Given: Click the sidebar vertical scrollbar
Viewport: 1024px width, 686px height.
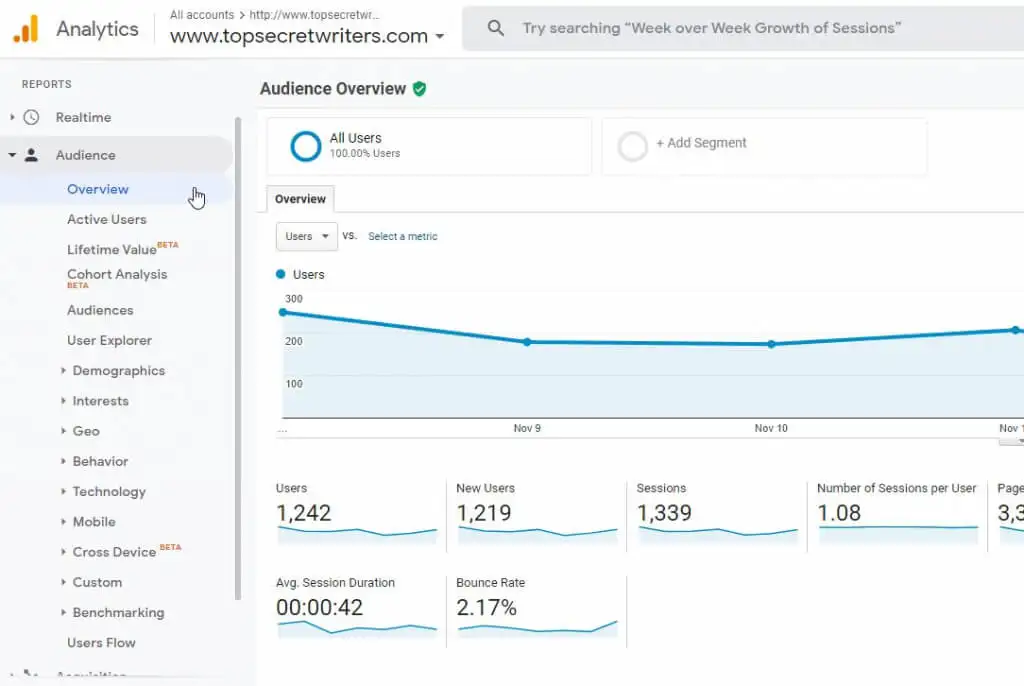Looking at the screenshot, I should coord(238,358).
